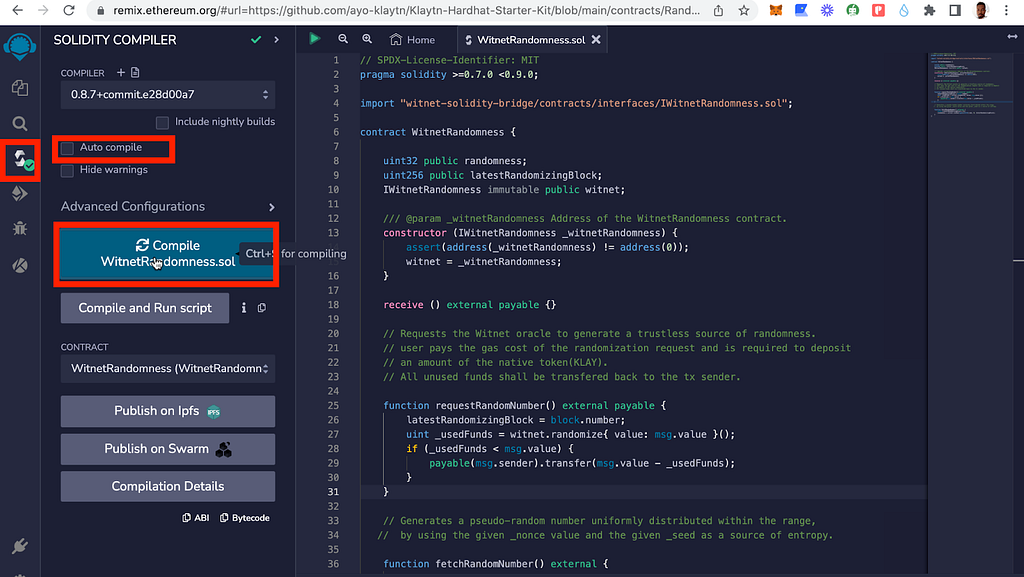This screenshot has height=577, width=1024.
Task: Open Deploy & run transactions sidebar icon
Action: [20, 193]
